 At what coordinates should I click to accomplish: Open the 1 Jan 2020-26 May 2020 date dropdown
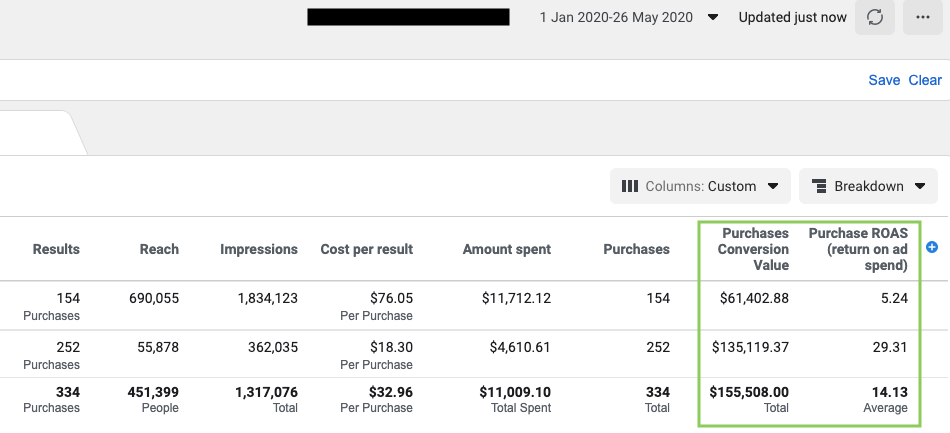(x=628, y=18)
